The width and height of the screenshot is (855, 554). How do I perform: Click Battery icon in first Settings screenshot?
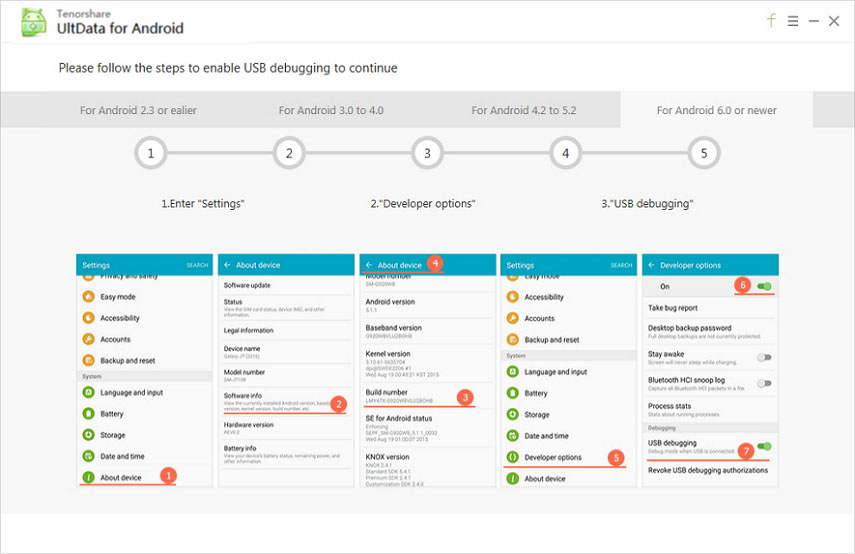pyautogui.click(x=88, y=413)
